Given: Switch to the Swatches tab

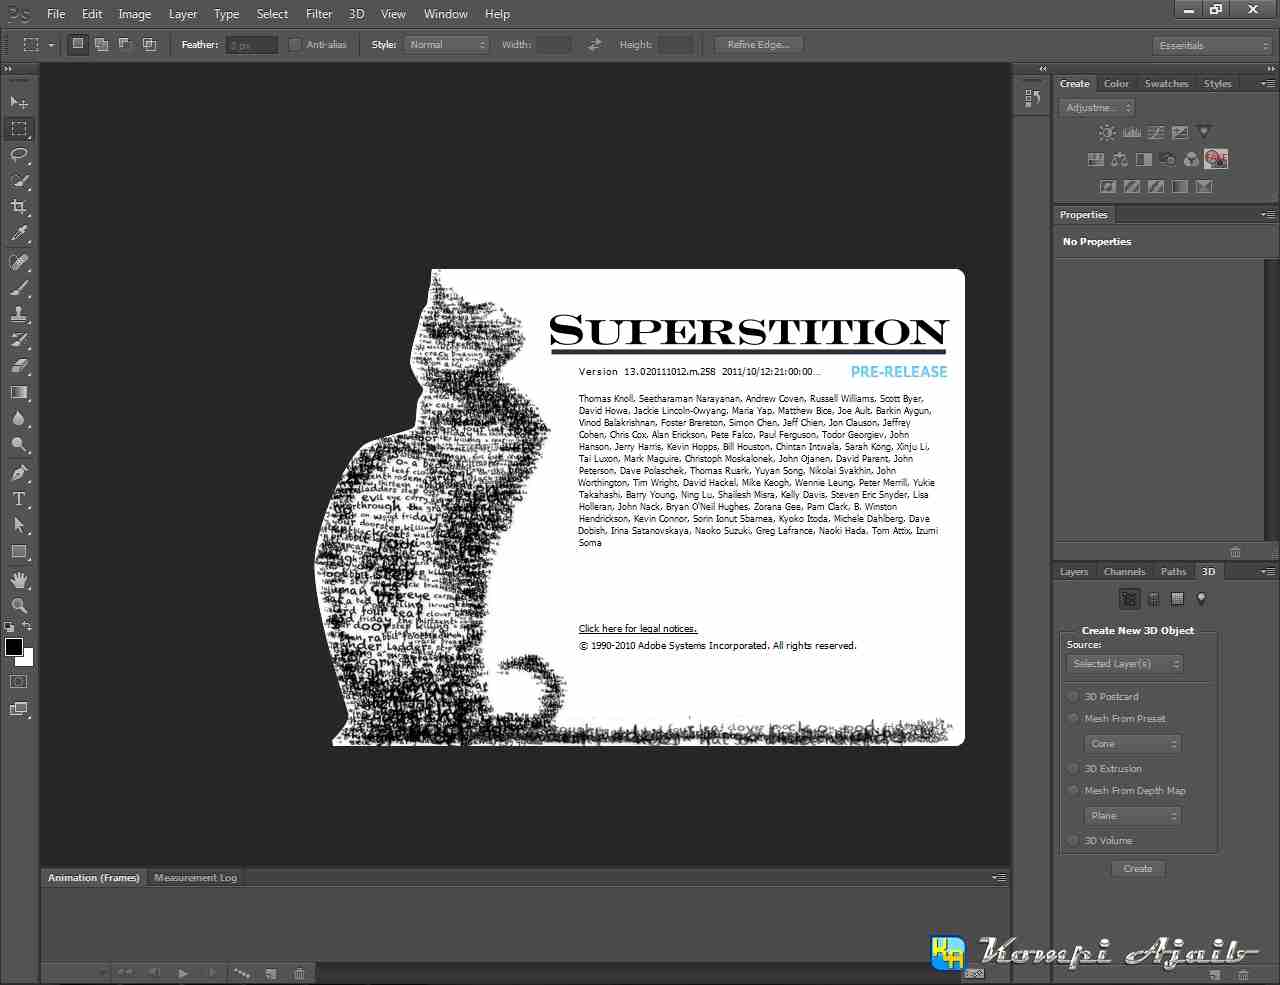Looking at the screenshot, I should pos(1166,84).
